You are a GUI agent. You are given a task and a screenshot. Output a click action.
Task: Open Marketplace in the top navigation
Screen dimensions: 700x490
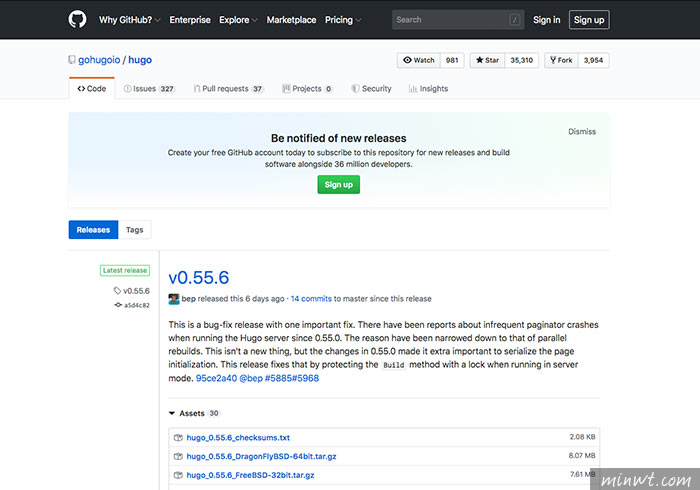(291, 20)
